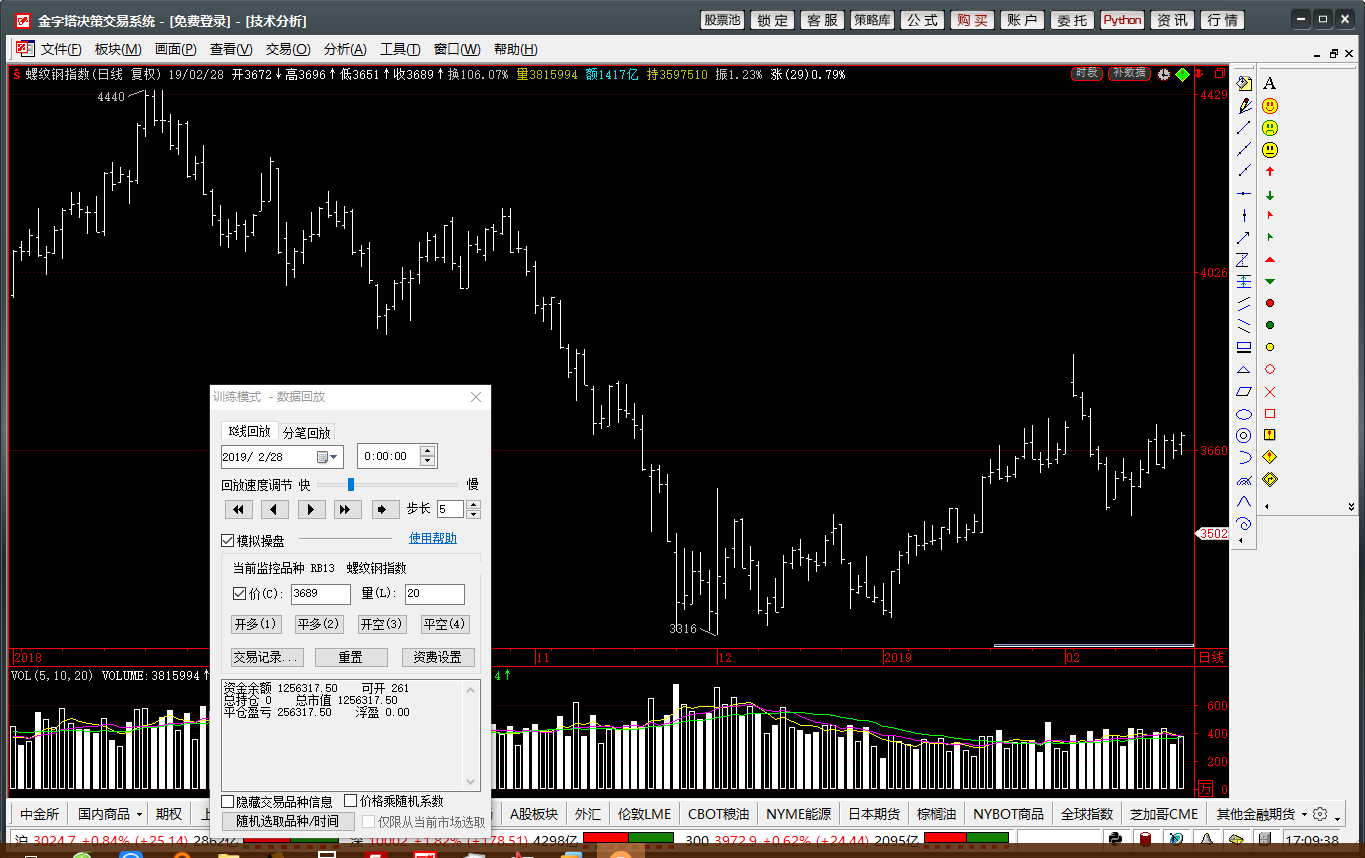Open the 工具(T) menu
The width and height of the screenshot is (1365, 858).
point(400,49)
